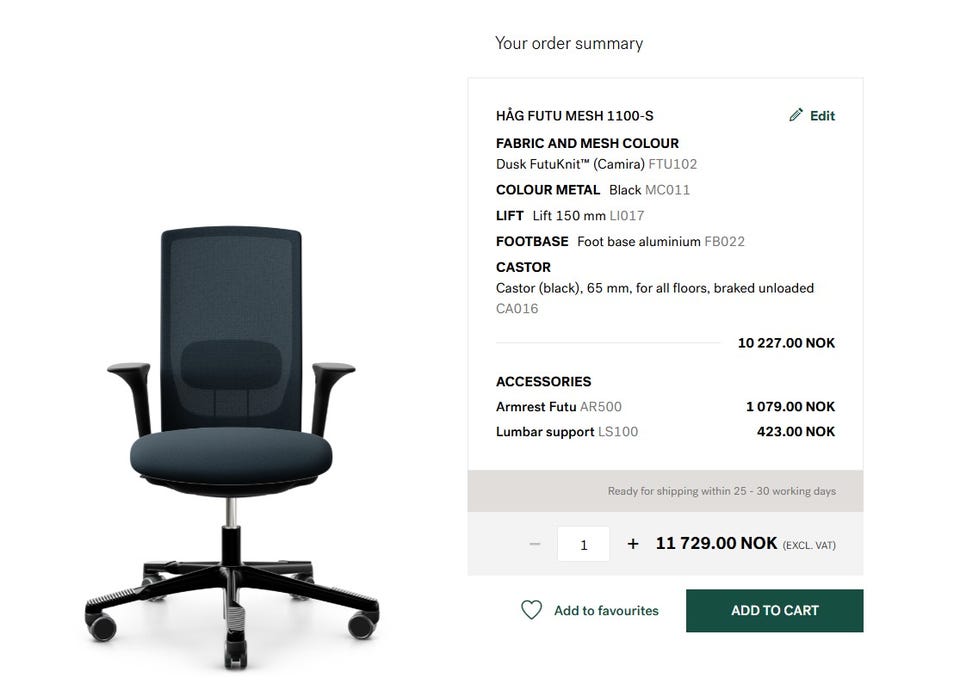The width and height of the screenshot is (960, 684).
Task: Click the 11 729.00 NOK total price
Action: tap(716, 543)
